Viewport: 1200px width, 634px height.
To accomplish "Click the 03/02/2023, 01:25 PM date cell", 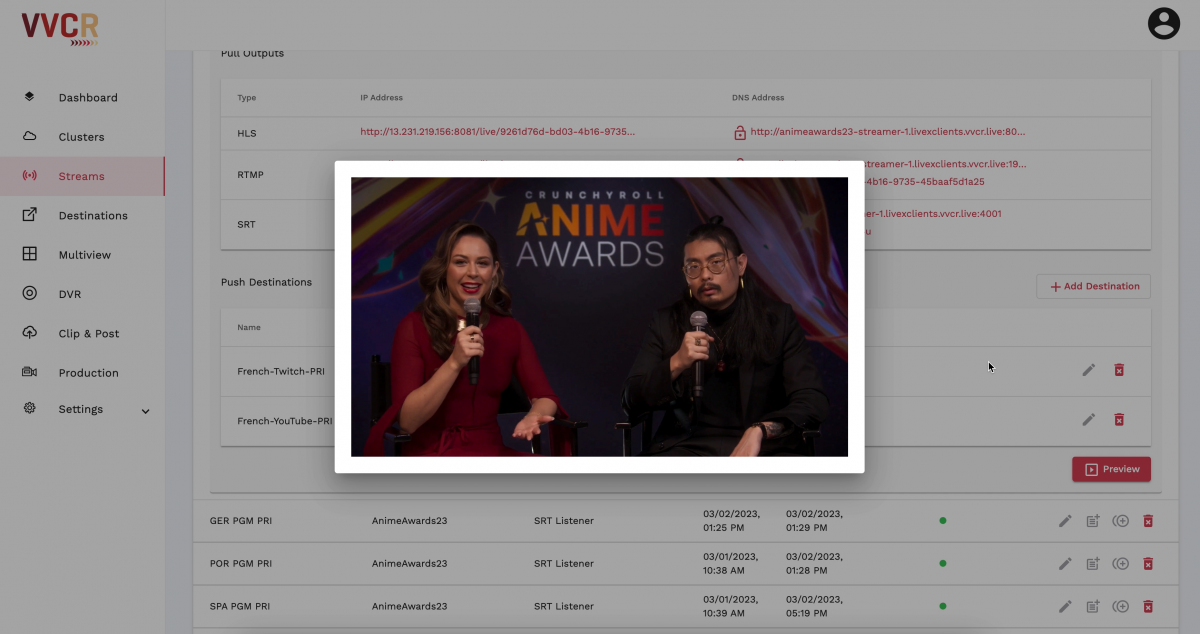I will click(x=731, y=521).
